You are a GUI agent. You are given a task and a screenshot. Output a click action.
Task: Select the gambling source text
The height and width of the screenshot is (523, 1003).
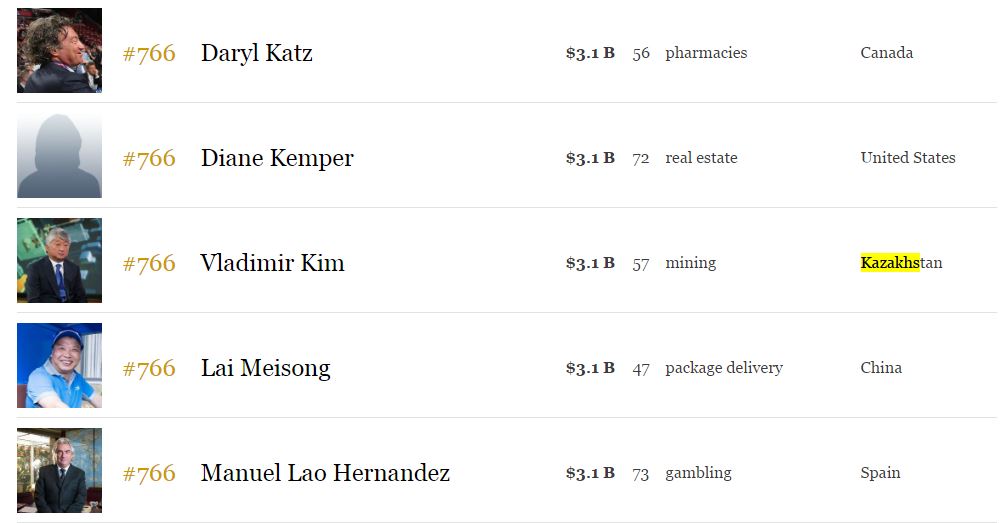pos(699,473)
